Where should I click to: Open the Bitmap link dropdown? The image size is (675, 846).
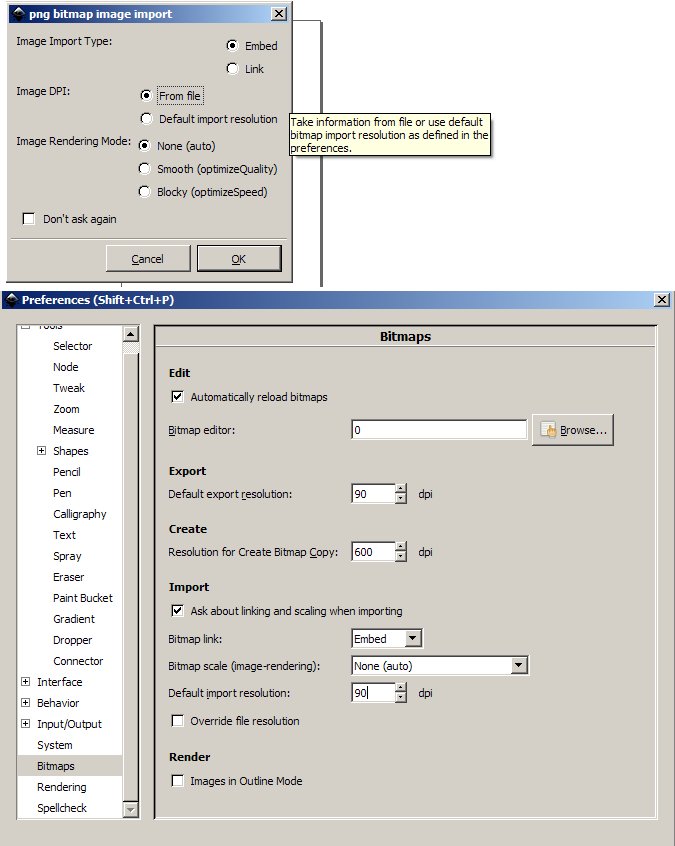pos(387,638)
